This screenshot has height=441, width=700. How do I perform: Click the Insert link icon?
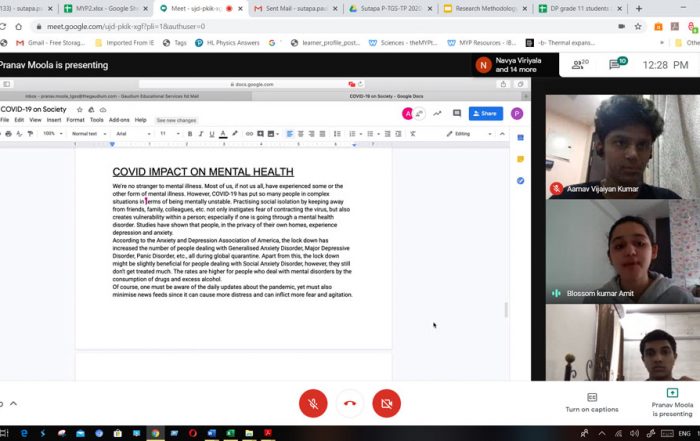point(249,133)
